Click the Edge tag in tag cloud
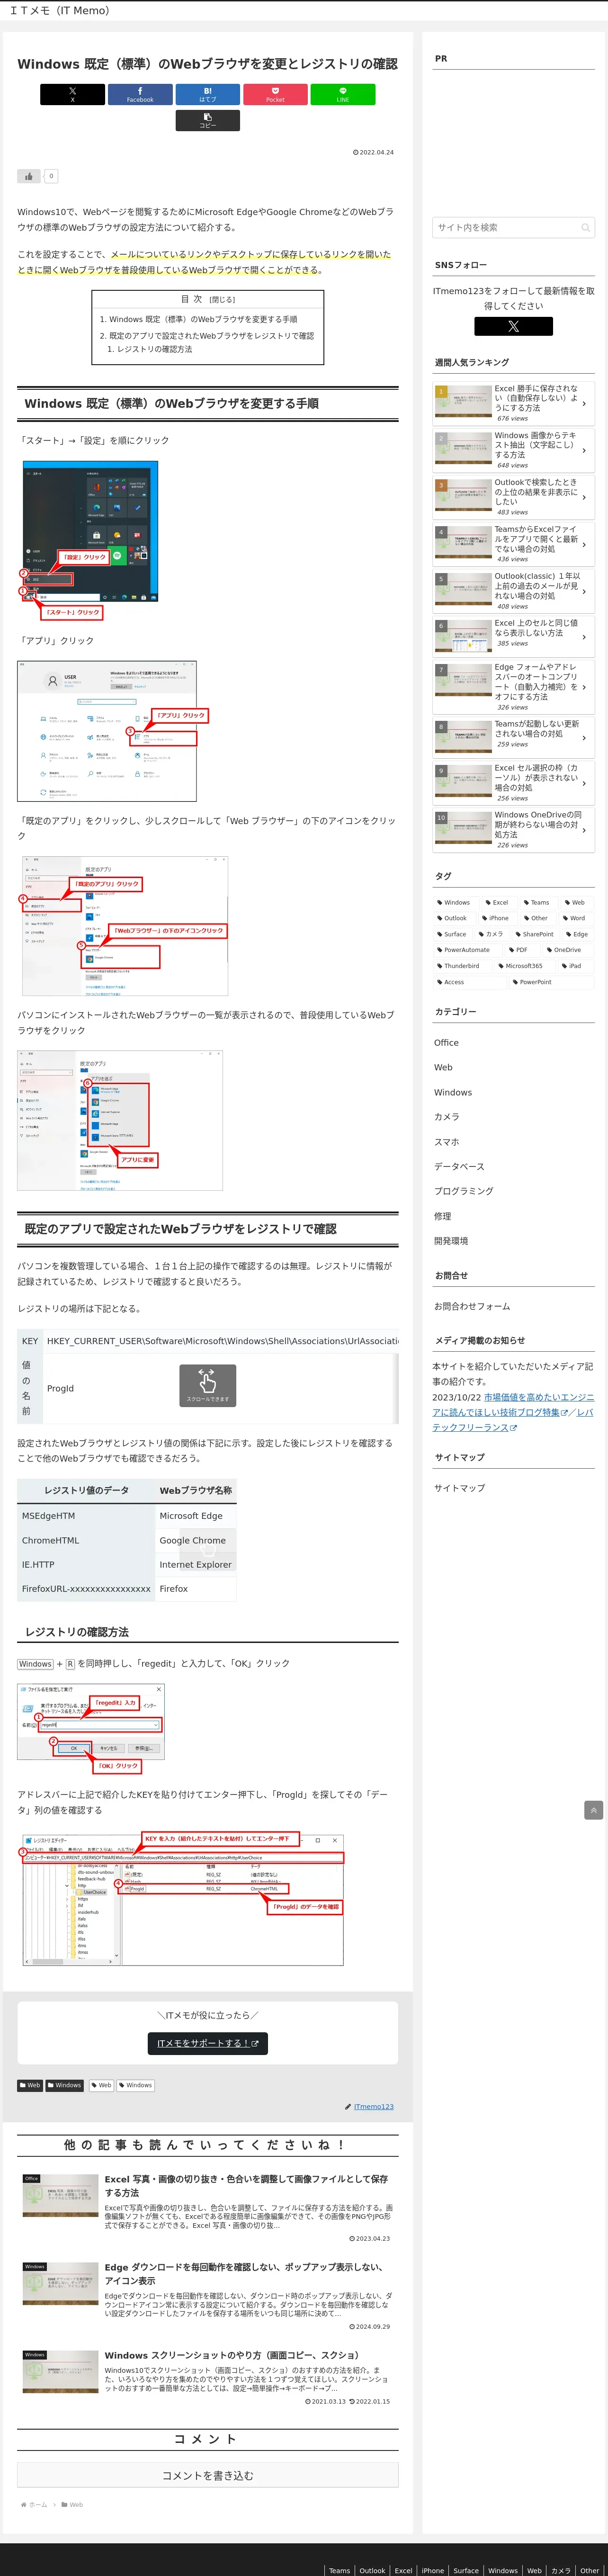This screenshot has height=2576, width=608. [x=577, y=934]
